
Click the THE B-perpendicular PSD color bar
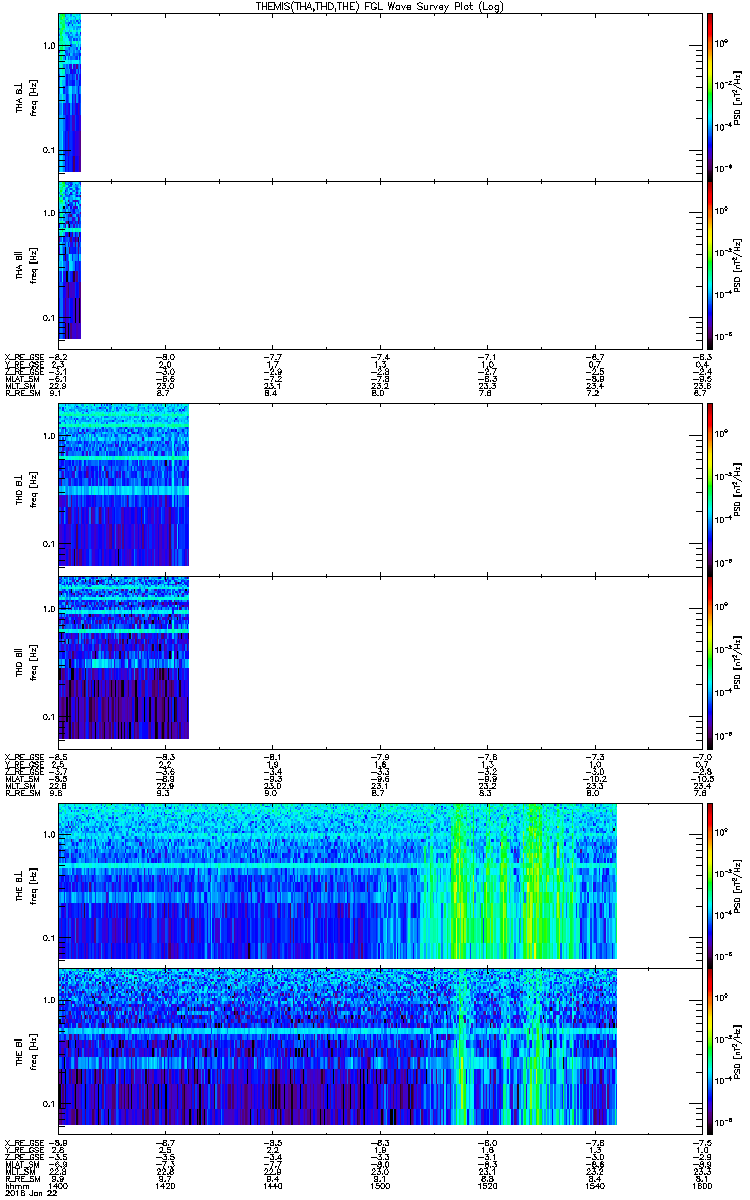tap(710, 885)
